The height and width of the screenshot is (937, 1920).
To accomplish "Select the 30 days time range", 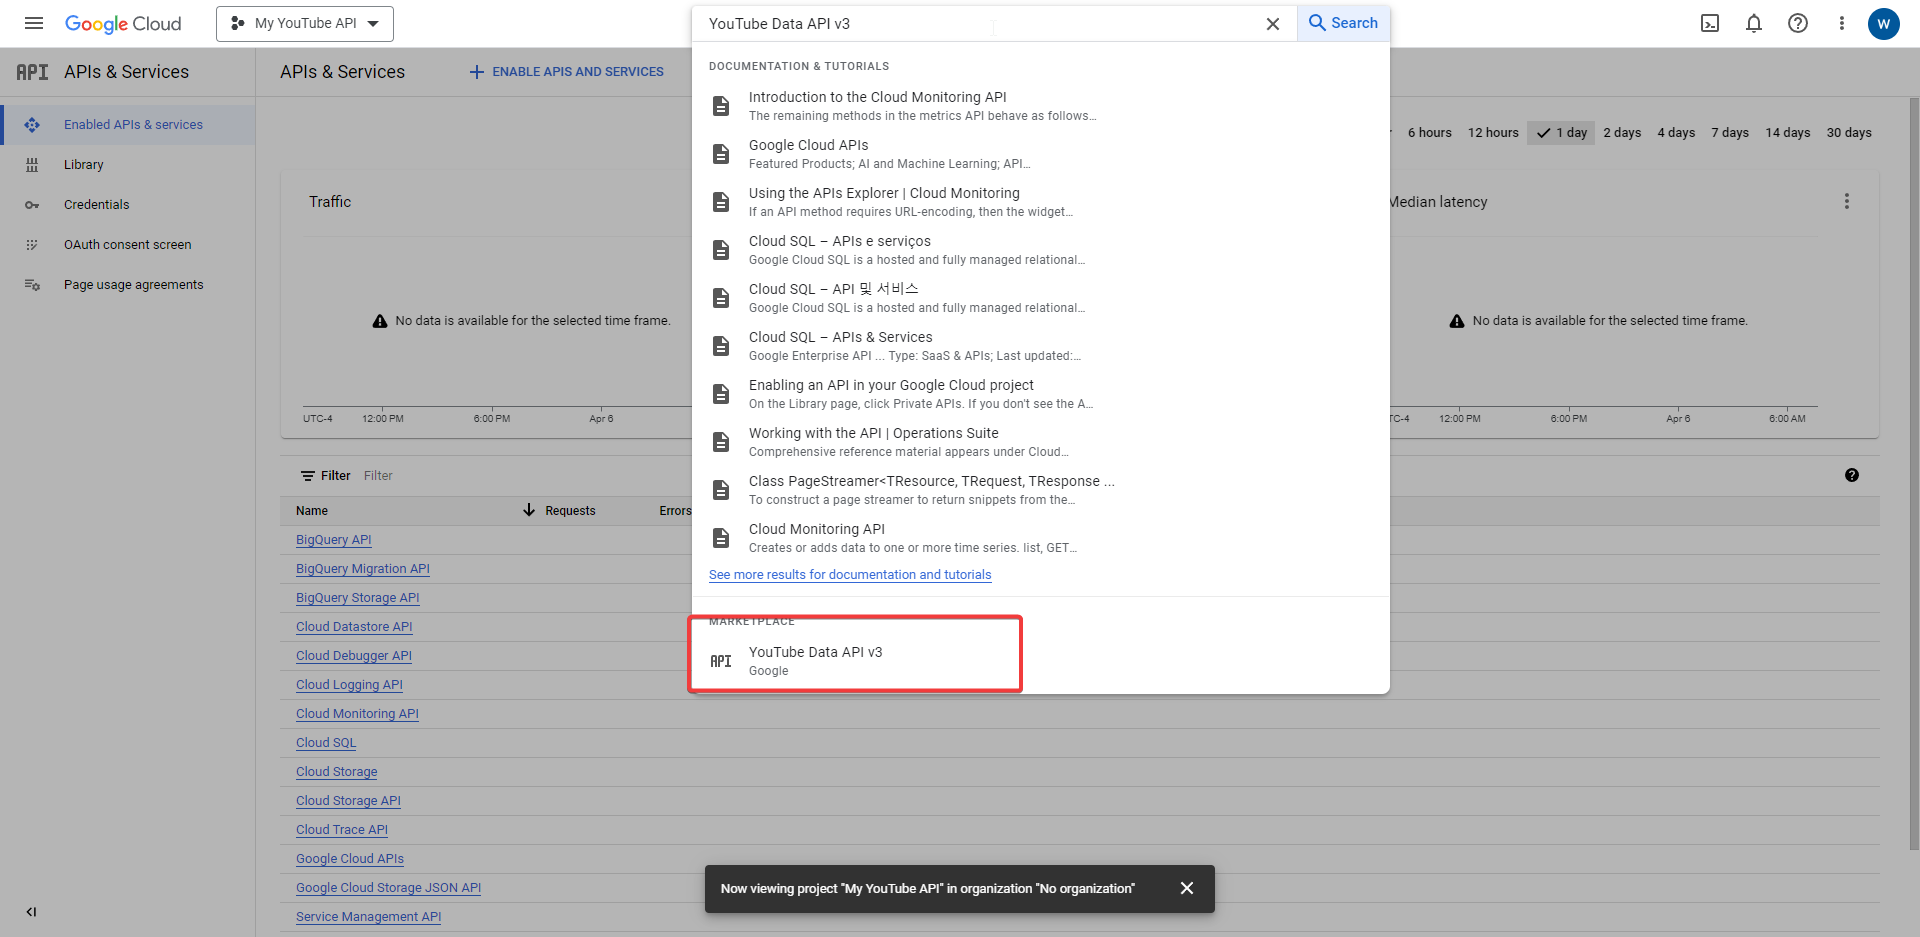I will point(1850,132).
